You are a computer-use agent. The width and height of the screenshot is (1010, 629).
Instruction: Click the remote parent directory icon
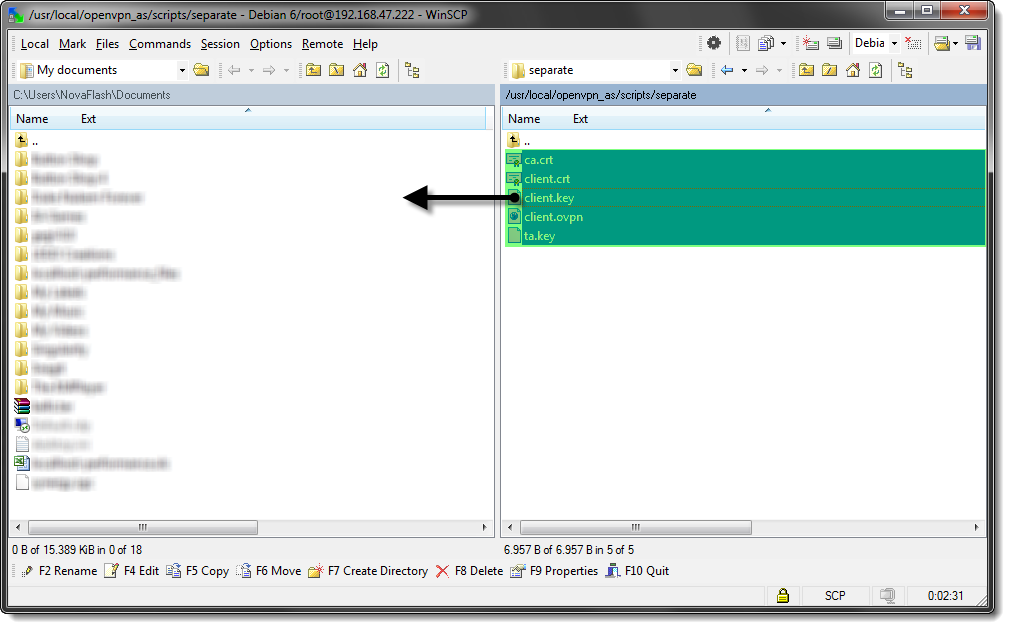click(806, 70)
